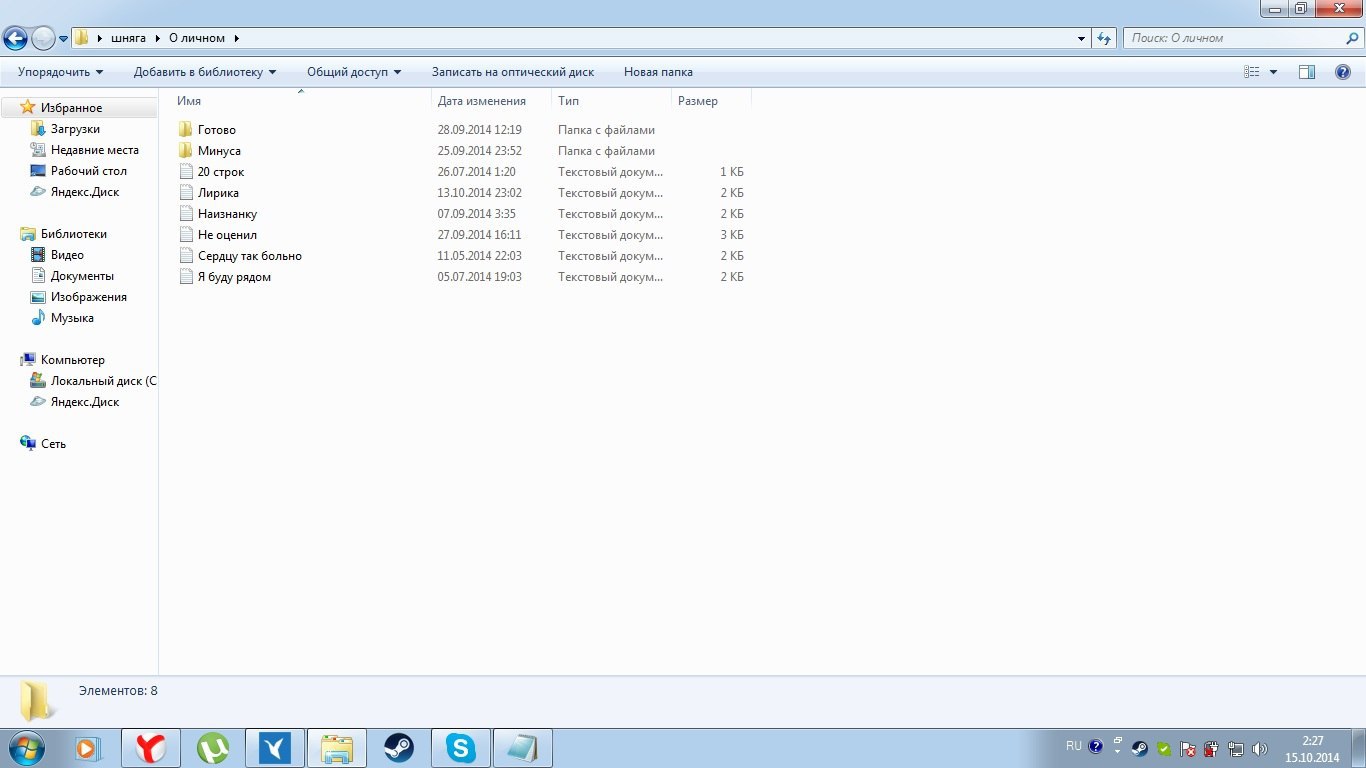Screen dimensions: 1366x768
Task: Select Загрузки in the navigation pane
Action: (75, 129)
